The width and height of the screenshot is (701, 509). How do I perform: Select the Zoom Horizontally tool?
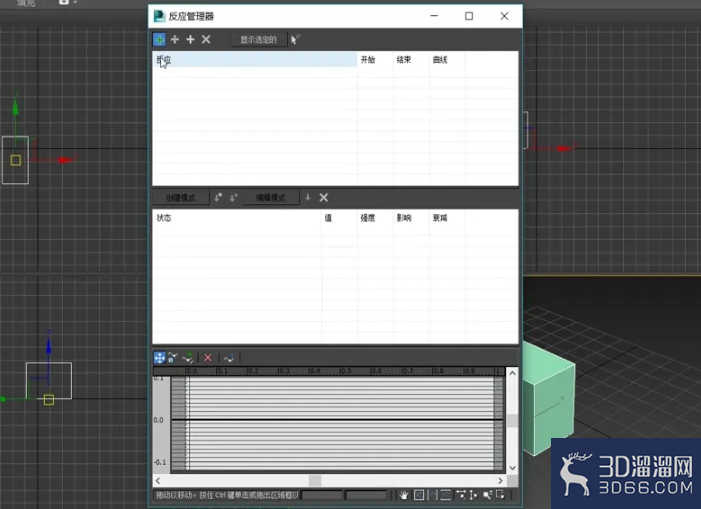coord(461,495)
